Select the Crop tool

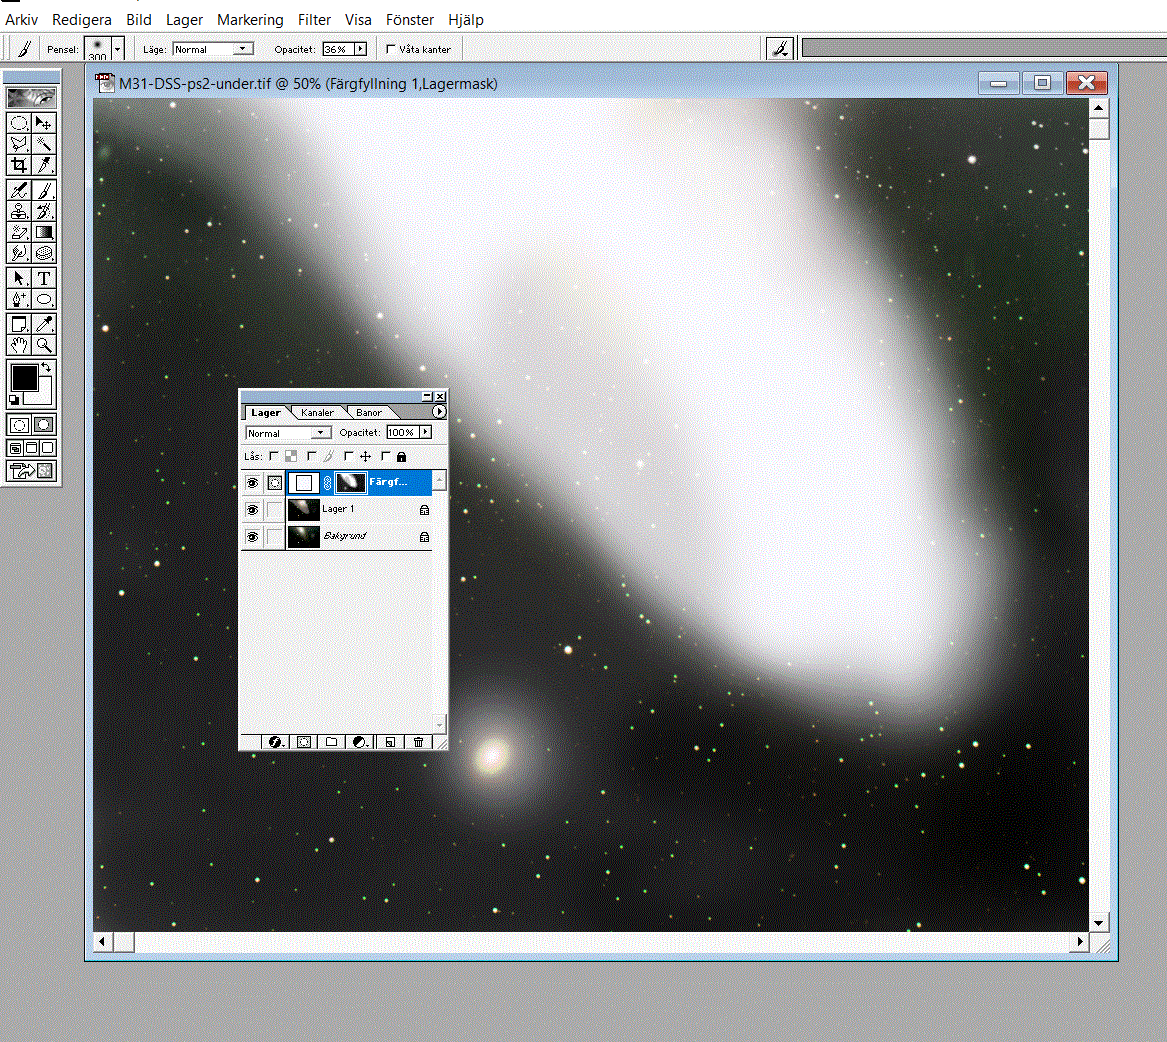tap(19, 165)
